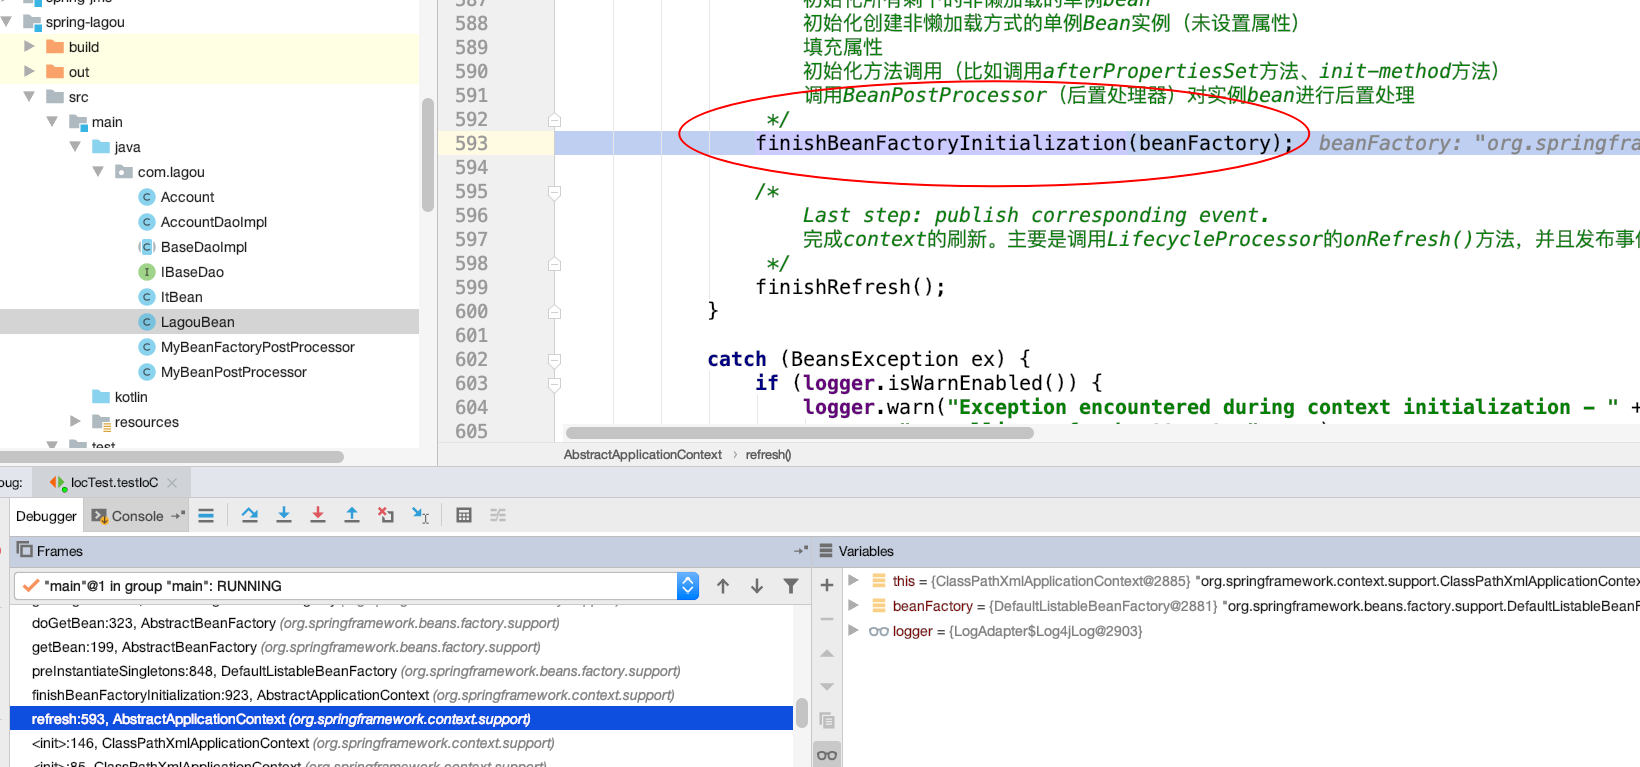Click the Console tab pin arrow icon

point(178,516)
